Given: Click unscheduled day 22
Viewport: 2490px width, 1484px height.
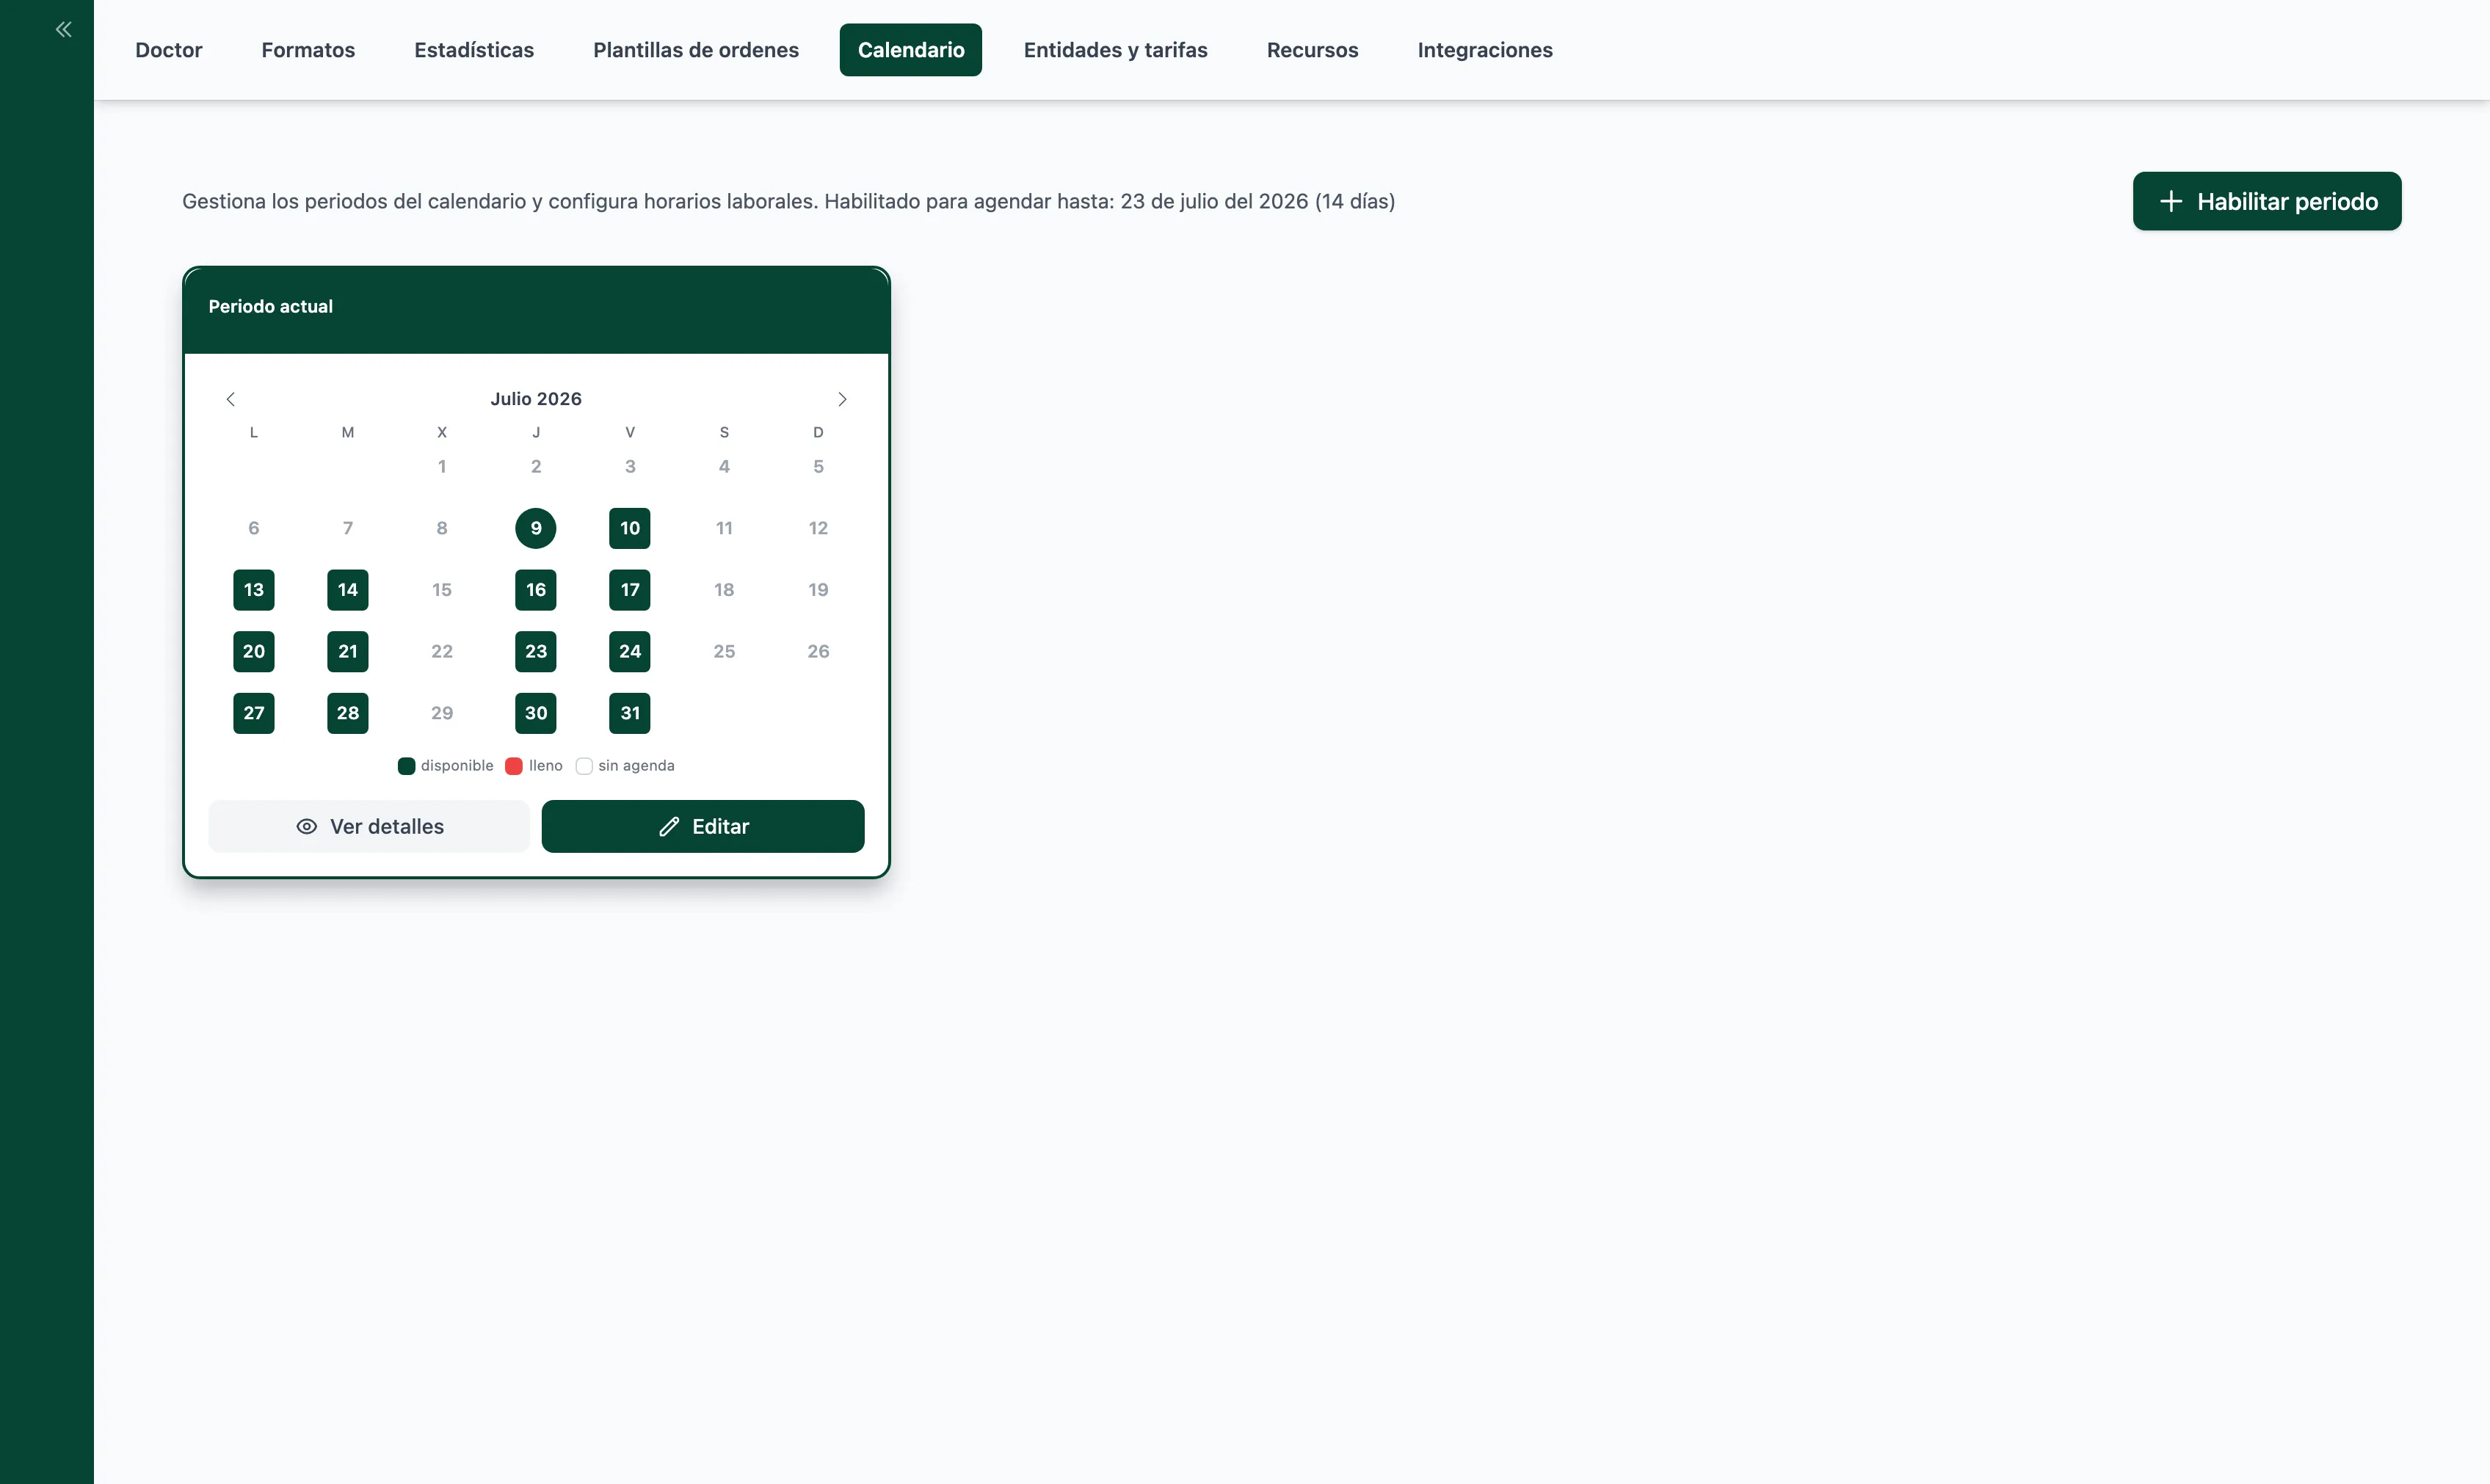Looking at the screenshot, I should [442, 651].
